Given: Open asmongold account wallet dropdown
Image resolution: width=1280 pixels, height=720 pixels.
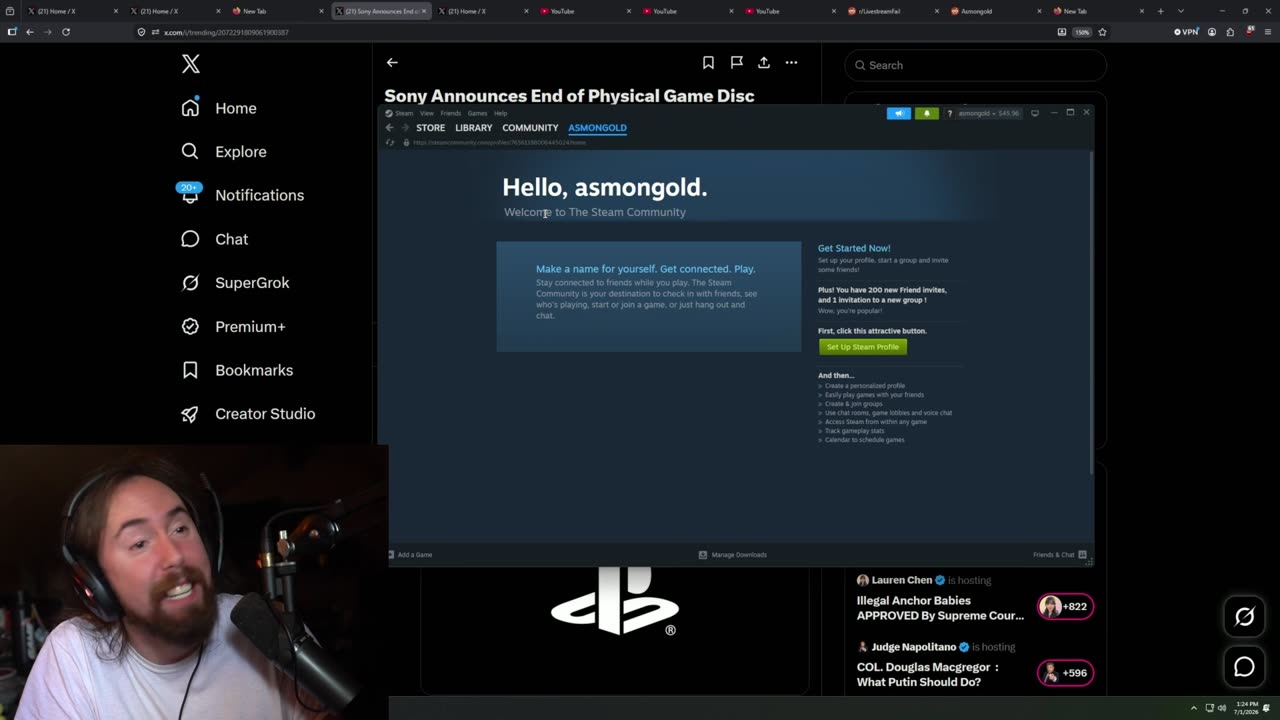Looking at the screenshot, I should click(989, 113).
